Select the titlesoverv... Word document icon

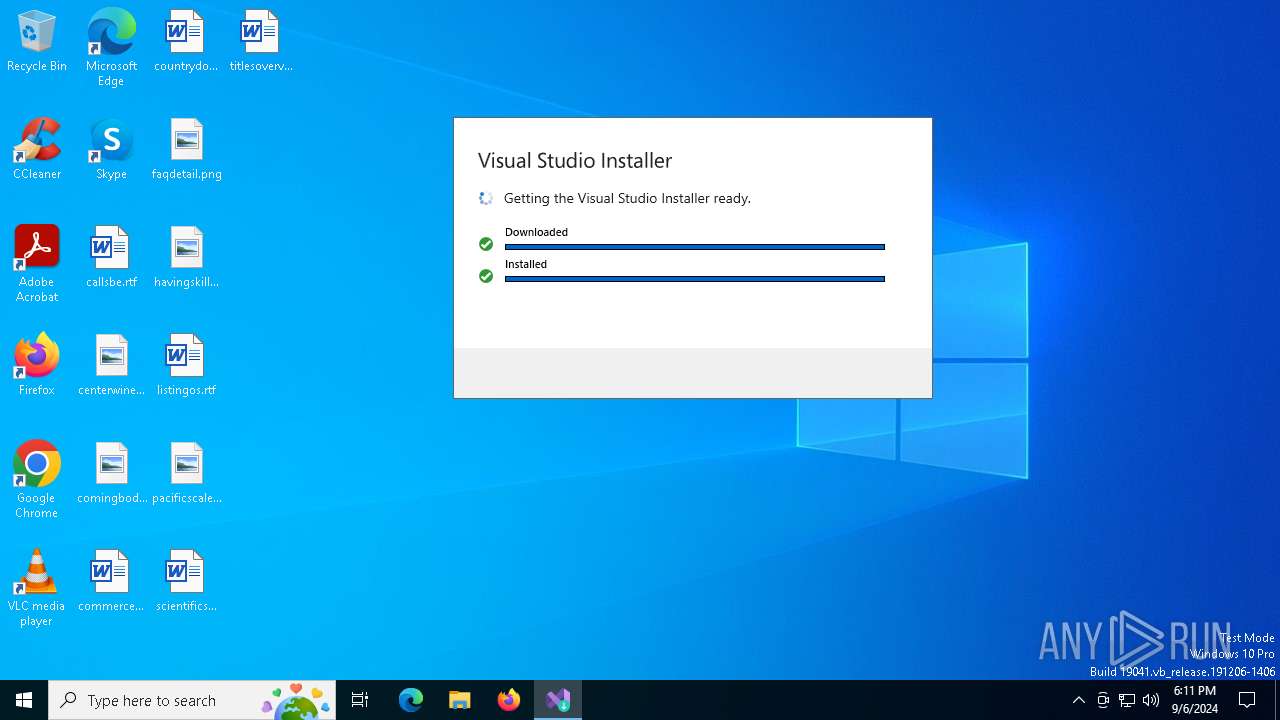coord(261,41)
